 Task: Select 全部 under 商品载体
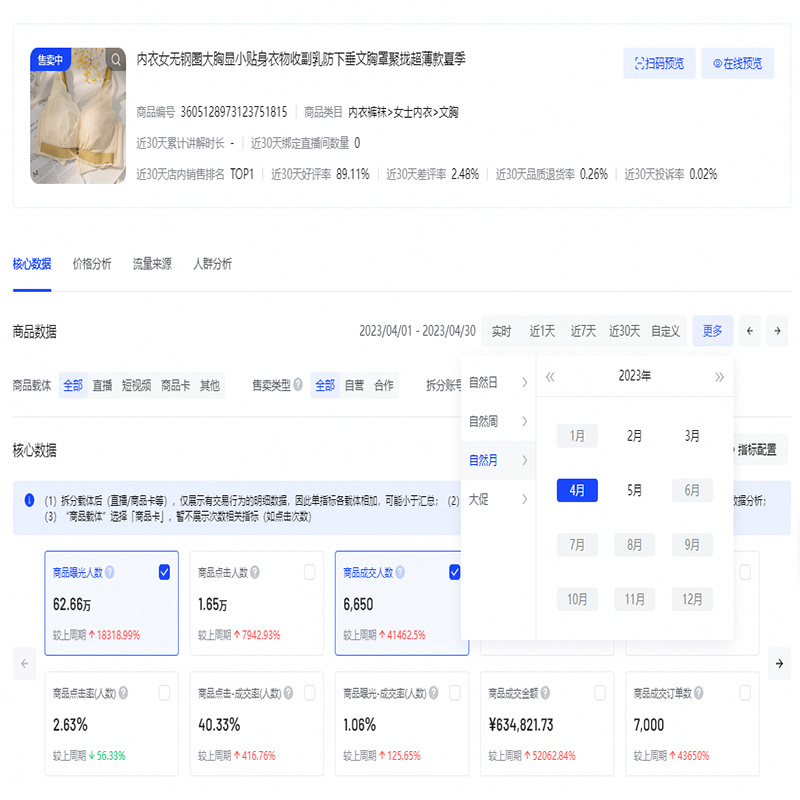73,385
